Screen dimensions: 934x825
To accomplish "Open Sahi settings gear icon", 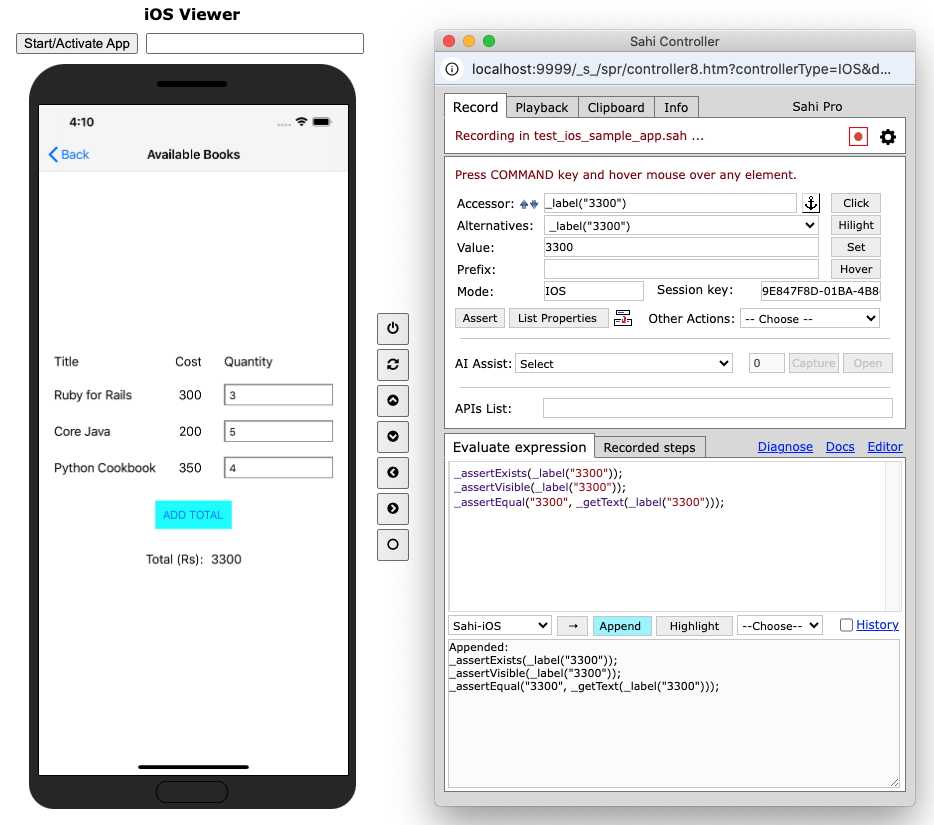I will pos(888,137).
